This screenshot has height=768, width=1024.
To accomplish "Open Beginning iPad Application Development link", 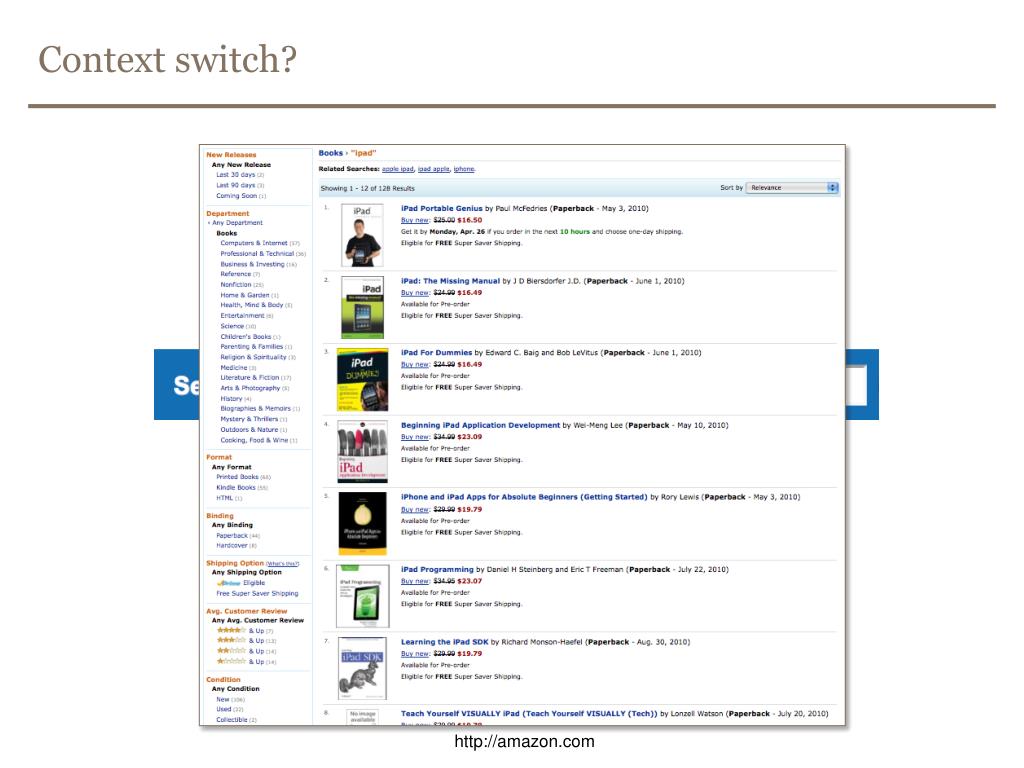I will pyautogui.click(x=480, y=425).
